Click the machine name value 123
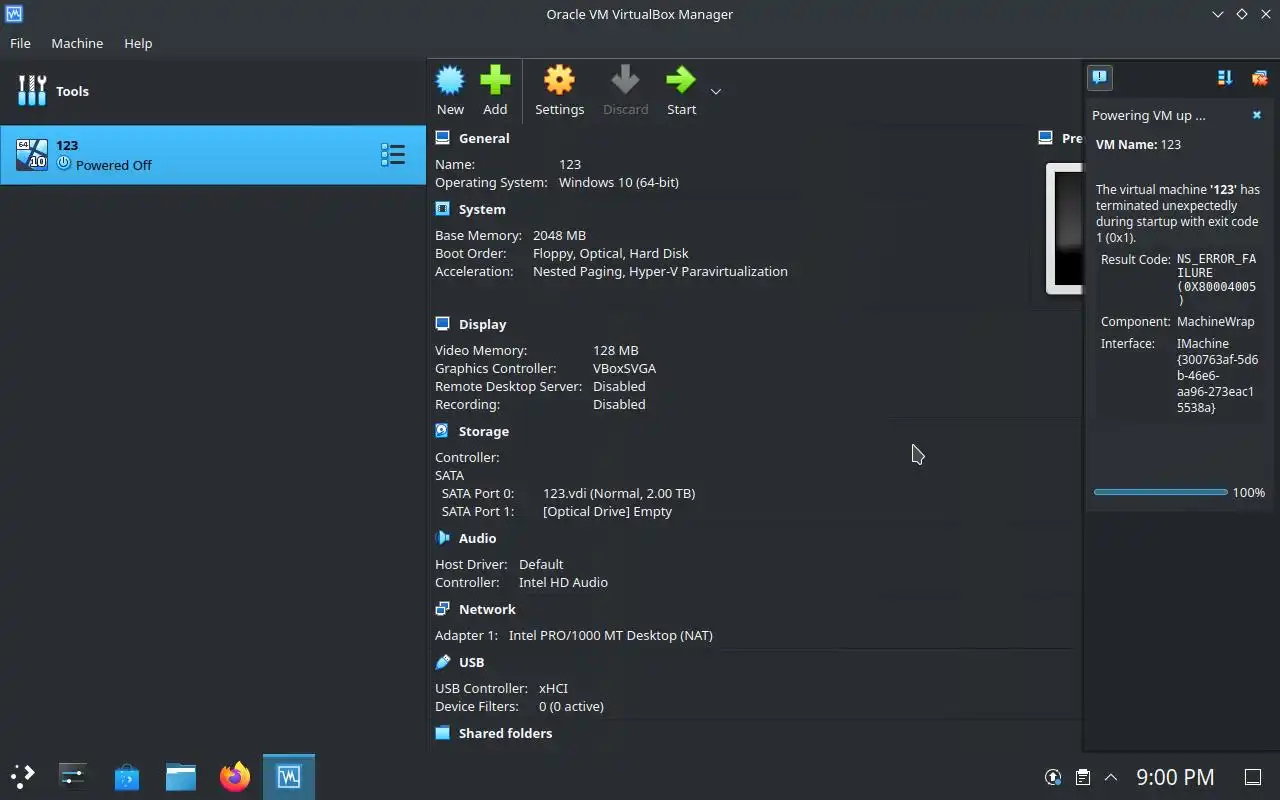The height and width of the screenshot is (800, 1280). pos(570,164)
